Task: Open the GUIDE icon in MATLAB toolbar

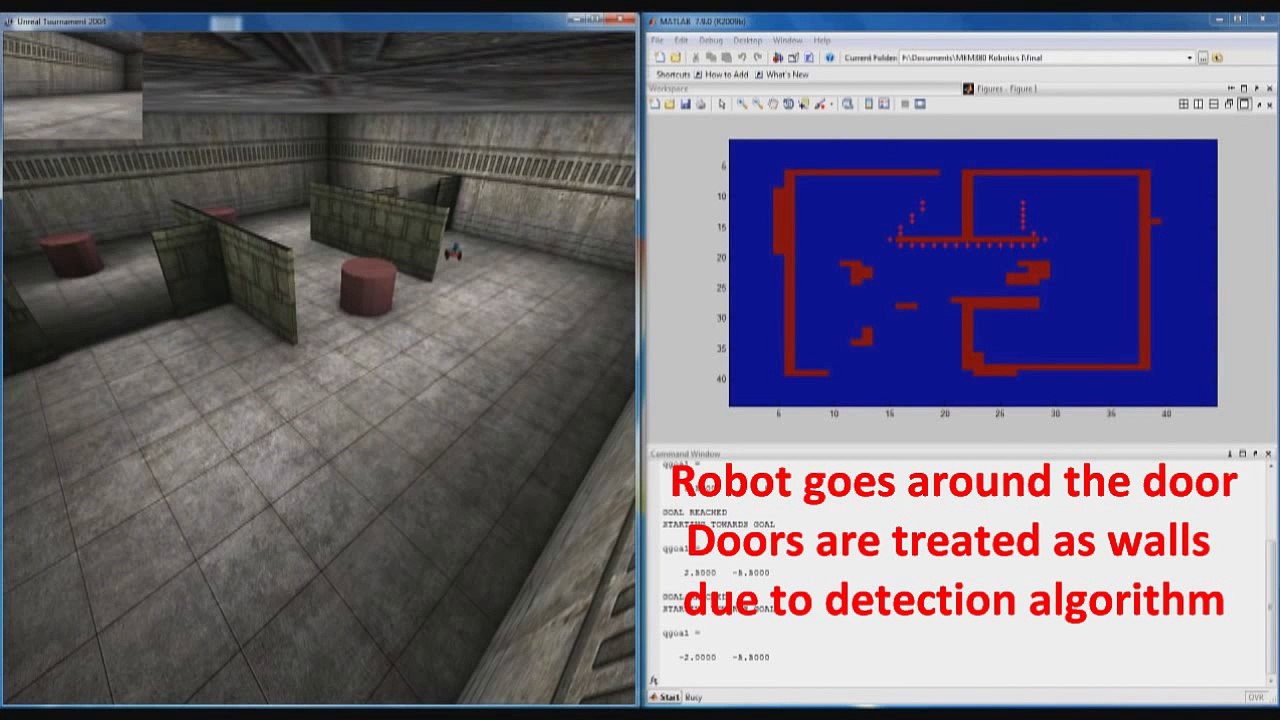Action: point(793,57)
